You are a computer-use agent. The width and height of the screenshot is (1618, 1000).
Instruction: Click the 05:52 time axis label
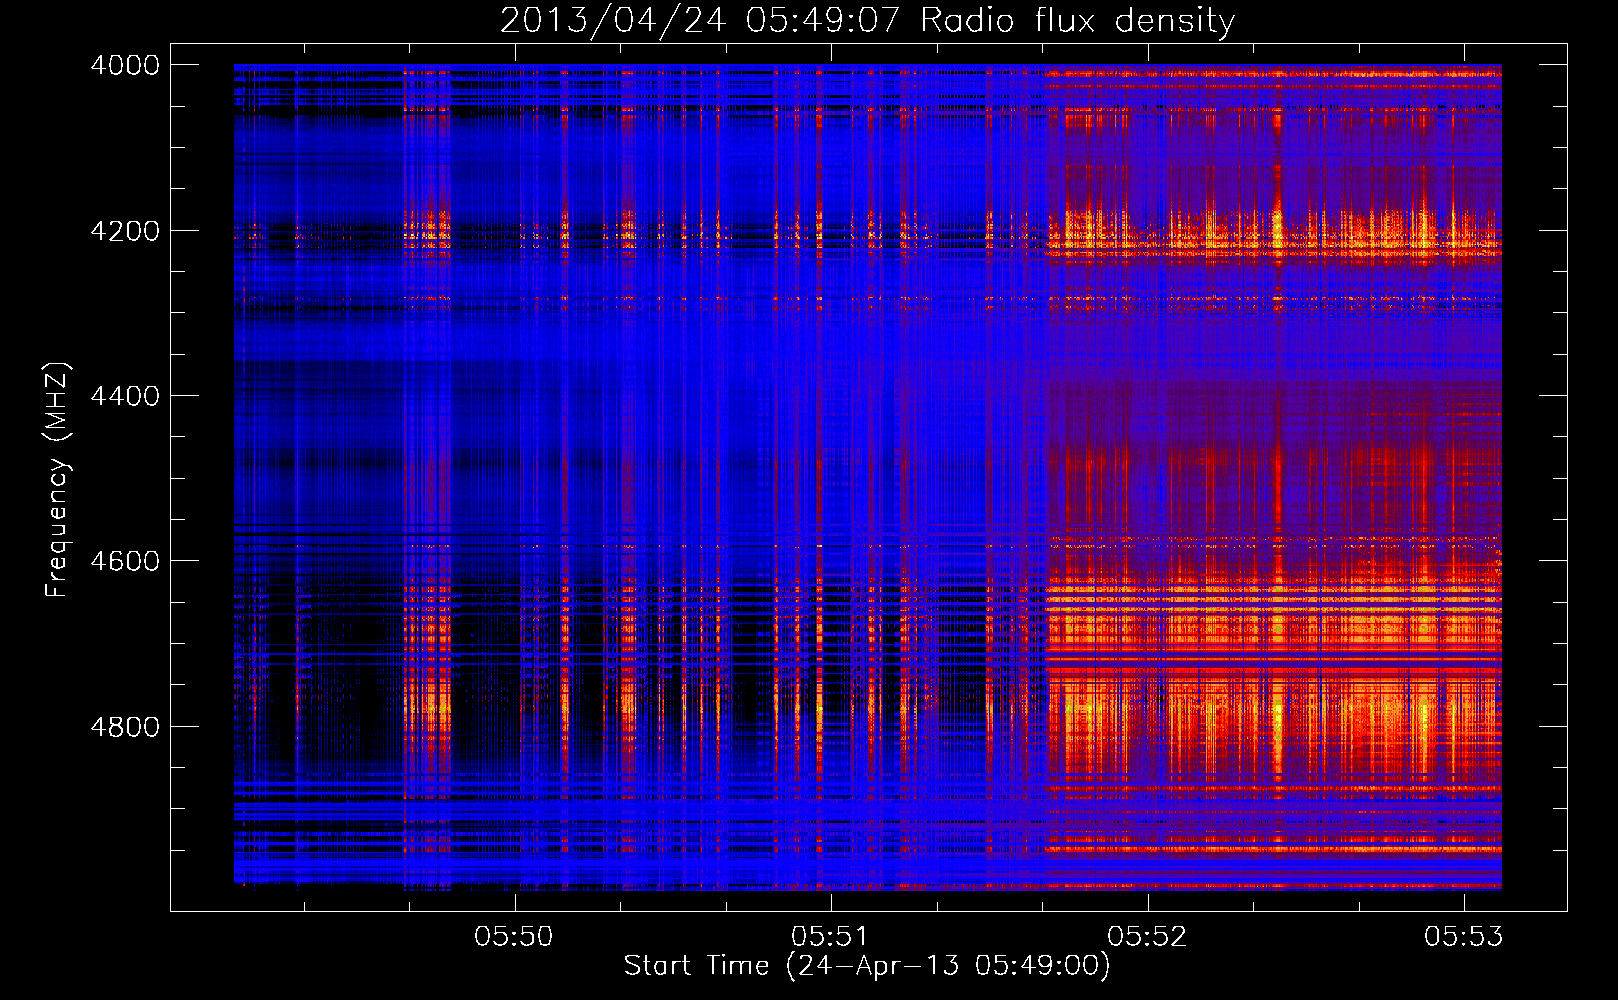1147,936
